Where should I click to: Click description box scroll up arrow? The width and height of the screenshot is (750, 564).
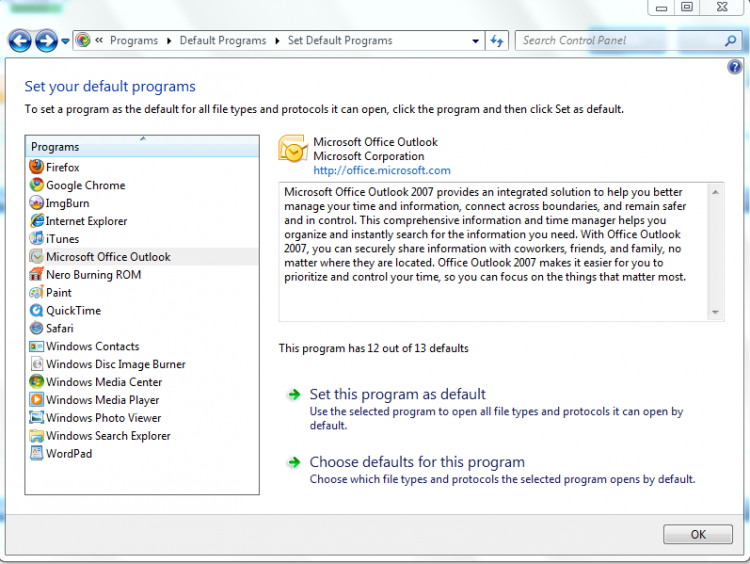[x=715, y=192]
